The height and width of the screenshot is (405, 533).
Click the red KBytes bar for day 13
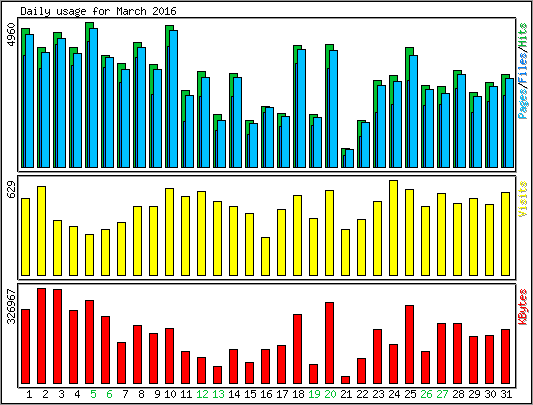point(218,375)
